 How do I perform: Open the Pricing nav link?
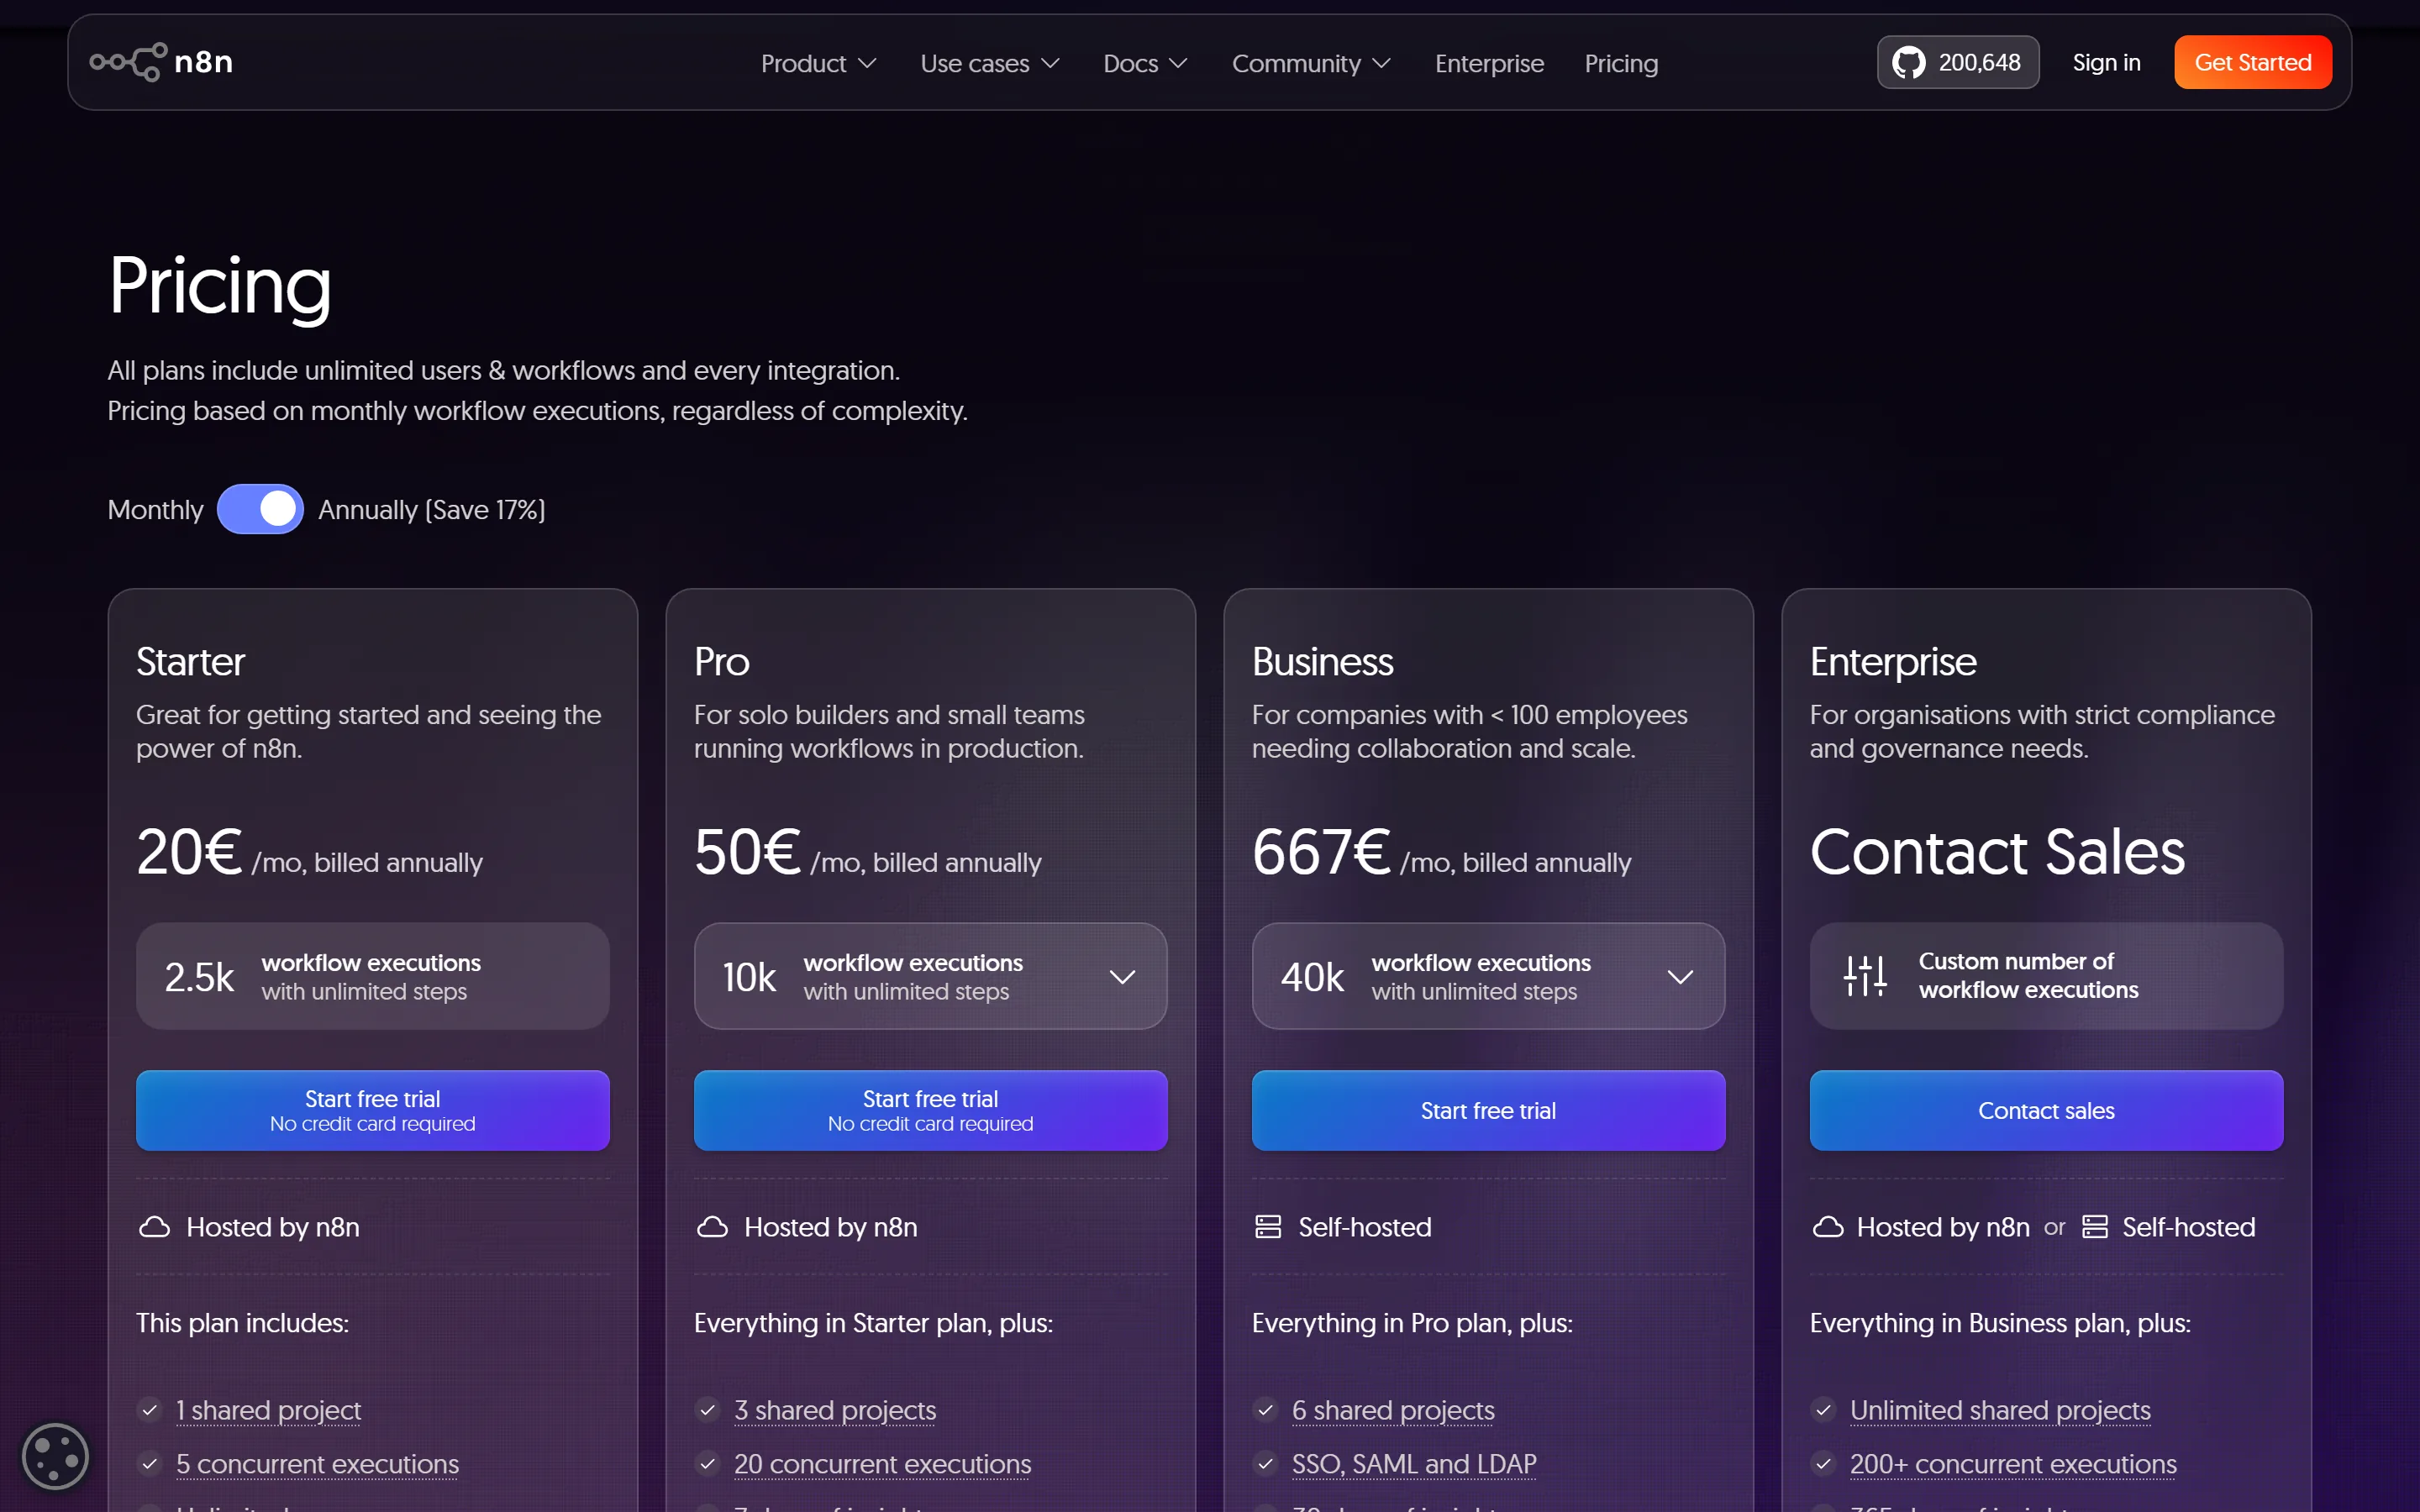tap(1621, 64)
